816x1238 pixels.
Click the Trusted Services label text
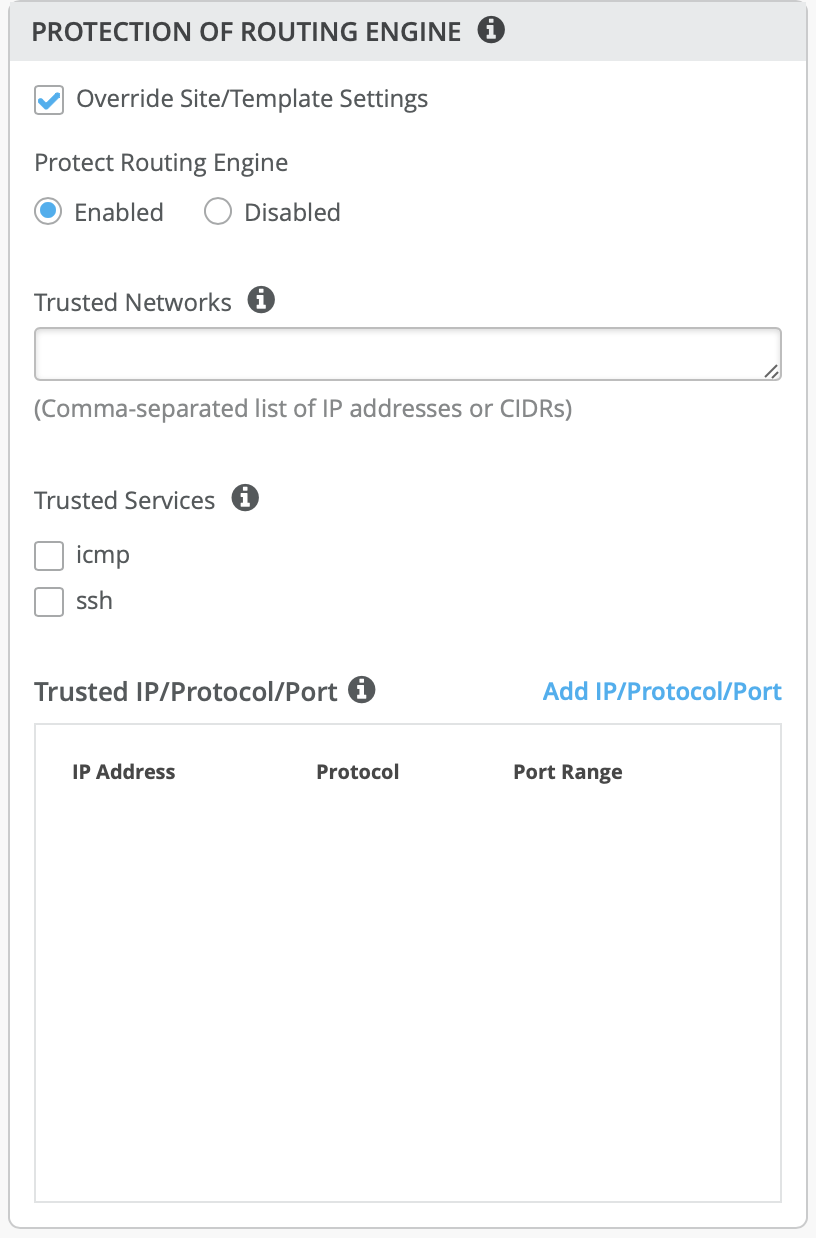[x=124, y=500]
